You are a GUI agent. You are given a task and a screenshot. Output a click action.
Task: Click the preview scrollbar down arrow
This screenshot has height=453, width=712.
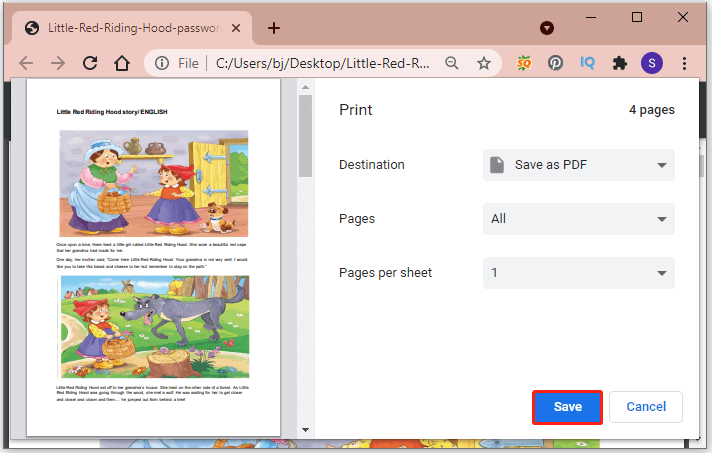(306, 429)
